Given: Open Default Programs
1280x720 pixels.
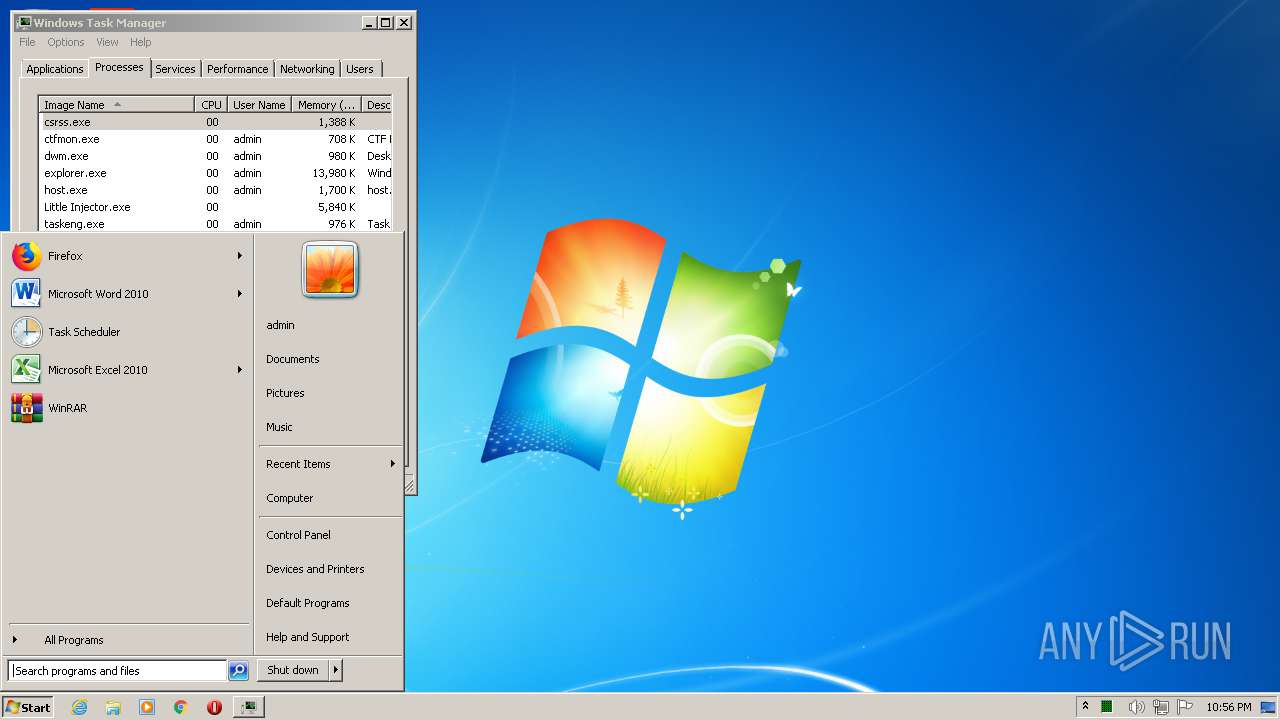Looking at the screenshot, I should [x=308, y=603].
